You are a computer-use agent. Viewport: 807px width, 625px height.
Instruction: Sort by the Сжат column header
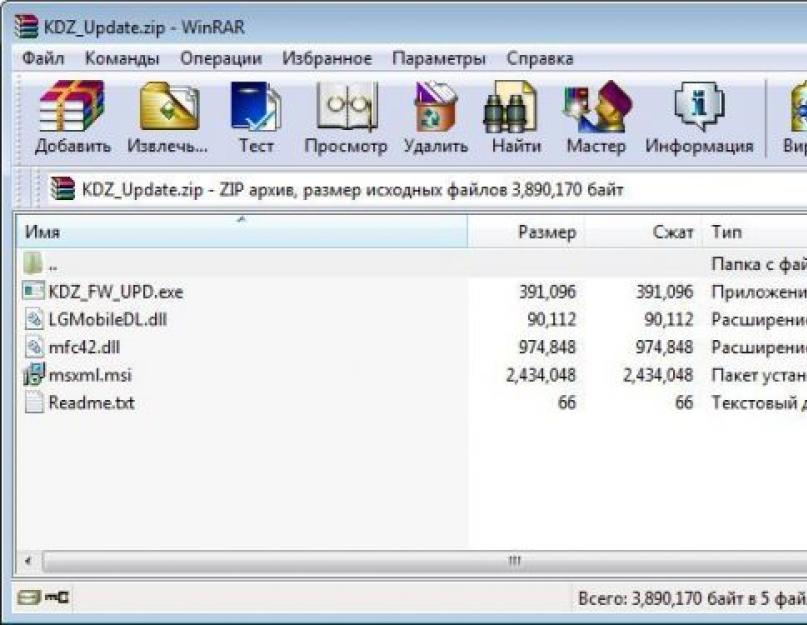643,232
